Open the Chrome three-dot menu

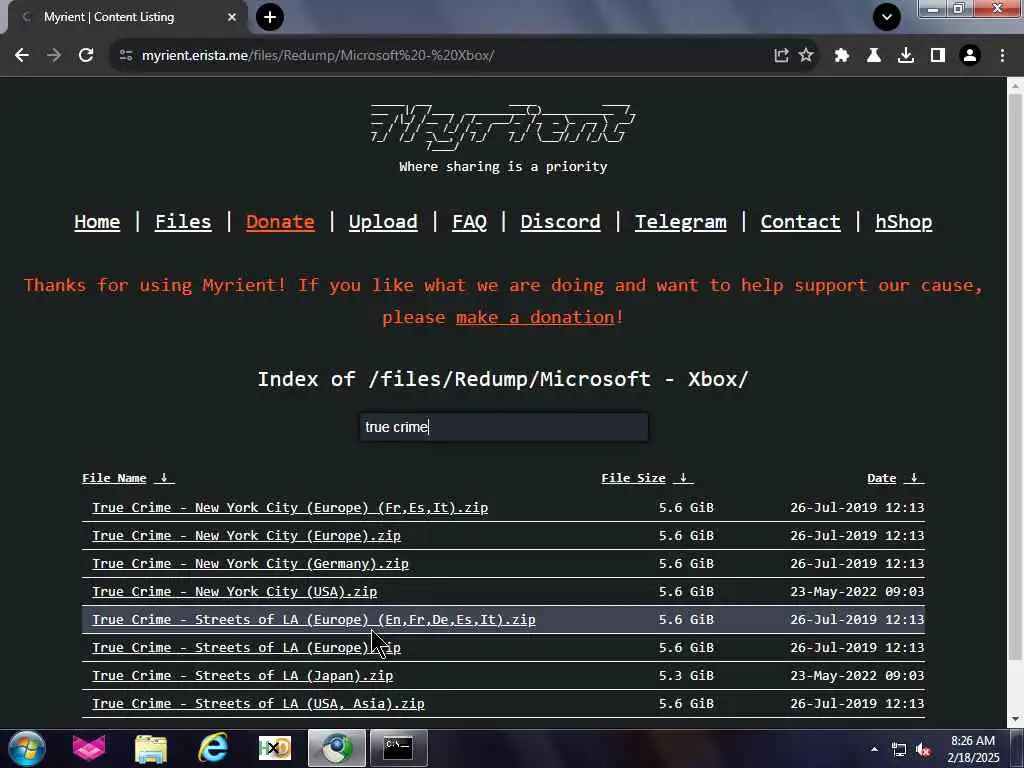click(1002, 56)
